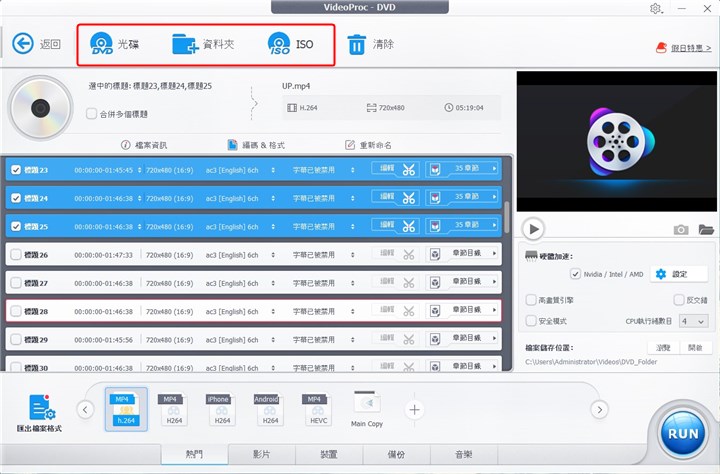720x474 pixels.
Task: Open output folder icon under the preview
Action: point(706,229)
